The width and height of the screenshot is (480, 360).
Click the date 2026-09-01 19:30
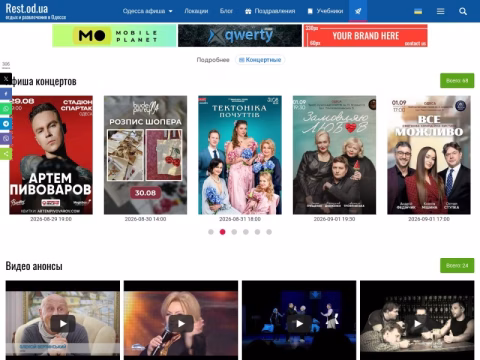(x=334, y=219)
